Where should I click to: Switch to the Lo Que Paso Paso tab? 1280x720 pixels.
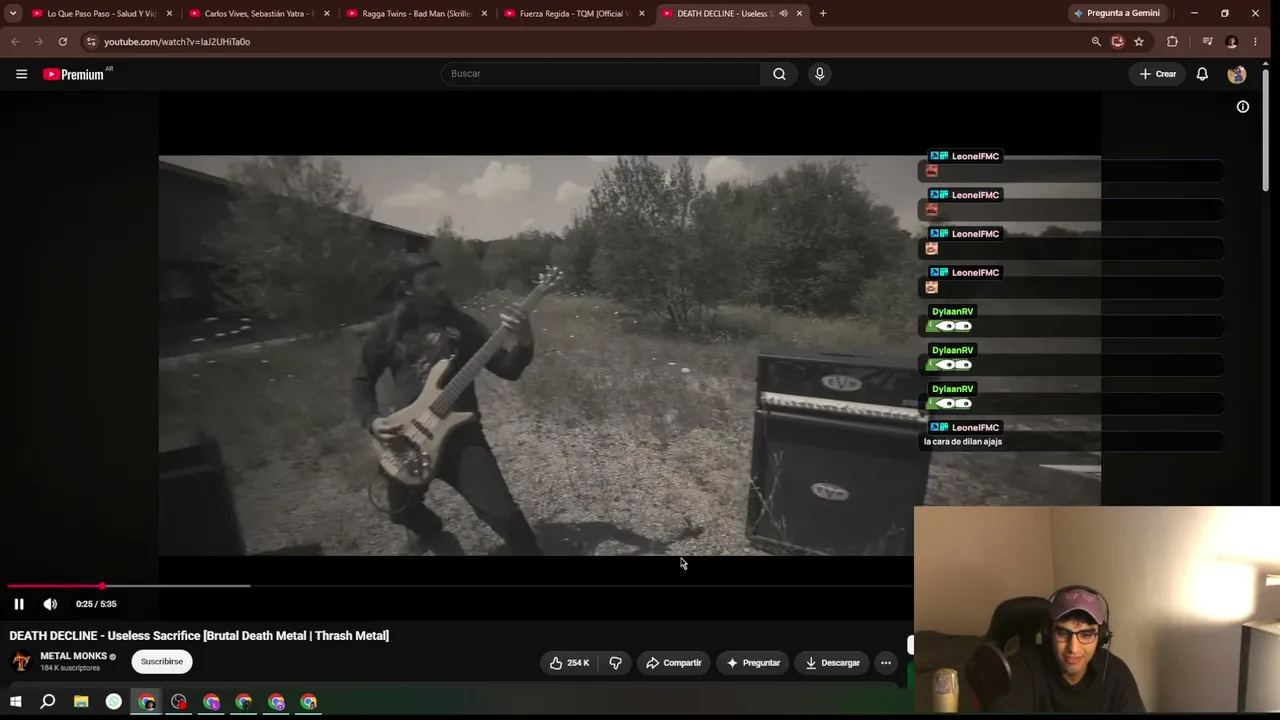(x=100, y=14)
